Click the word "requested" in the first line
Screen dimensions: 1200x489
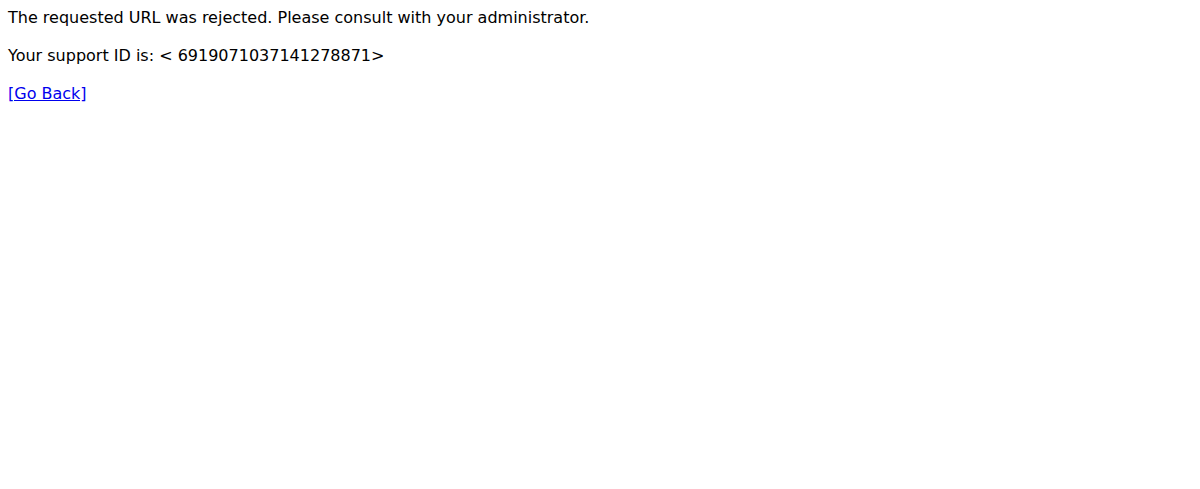pyautogui.click(x=82, y=18)
